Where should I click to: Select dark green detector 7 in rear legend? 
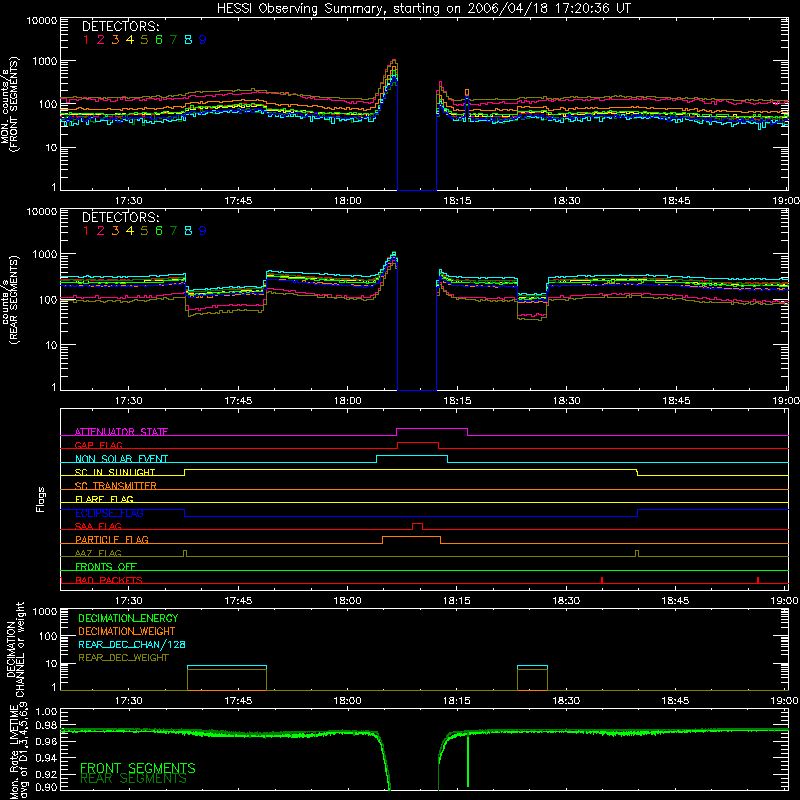173,231
